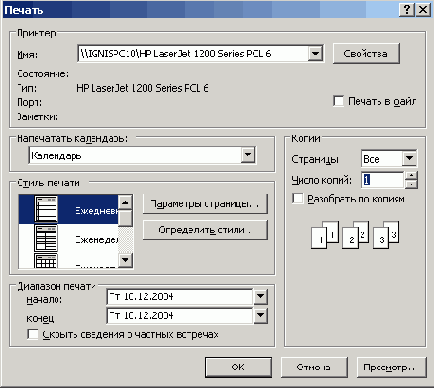Click Определить стили button

(x=205, y=230)
